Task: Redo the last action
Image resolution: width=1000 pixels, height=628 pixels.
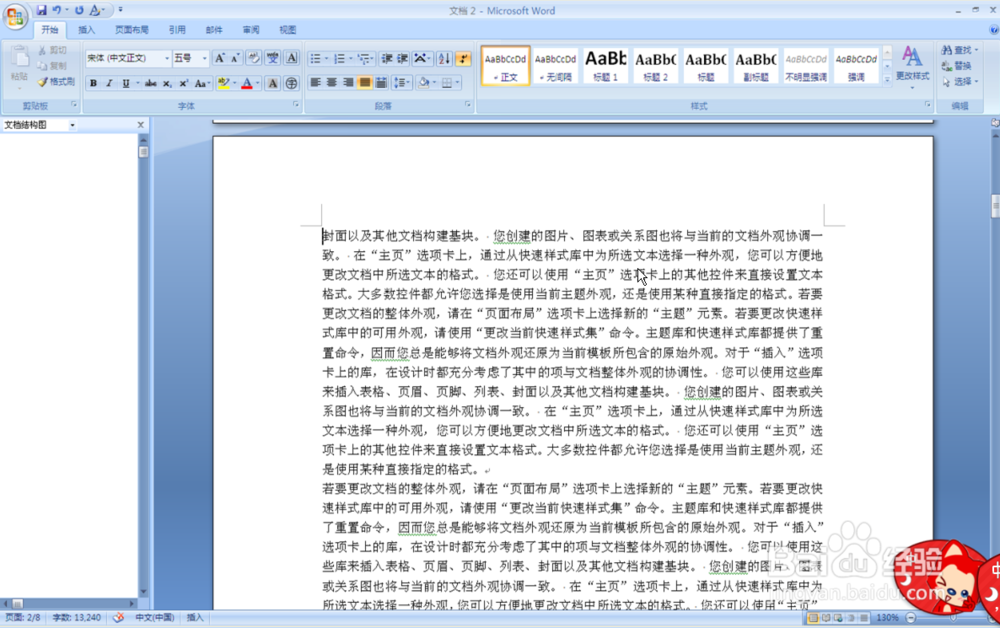Action: click(x=79, y=10)
